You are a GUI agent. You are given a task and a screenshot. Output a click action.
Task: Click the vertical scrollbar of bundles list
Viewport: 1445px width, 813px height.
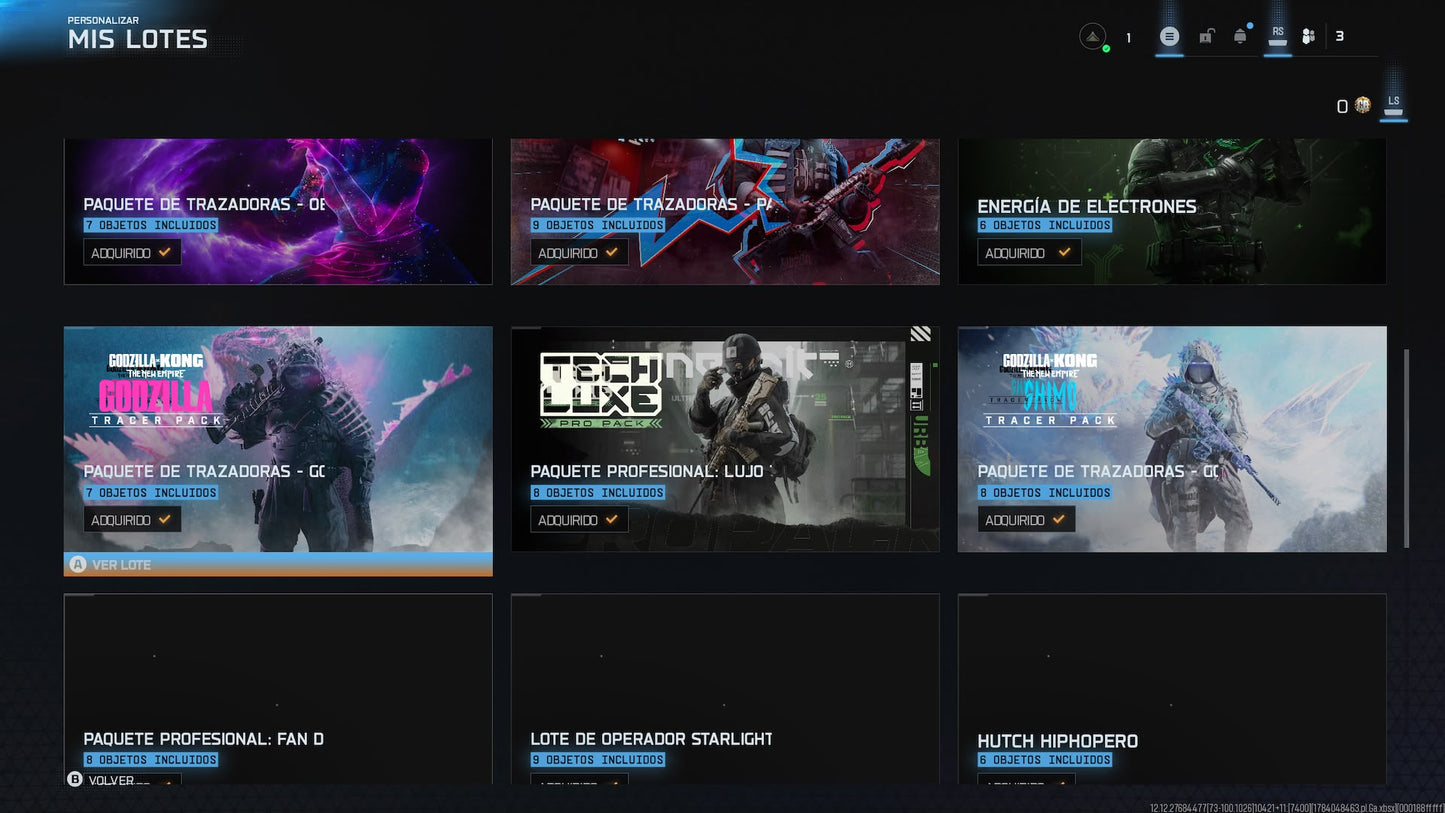tap(1406, 448)
